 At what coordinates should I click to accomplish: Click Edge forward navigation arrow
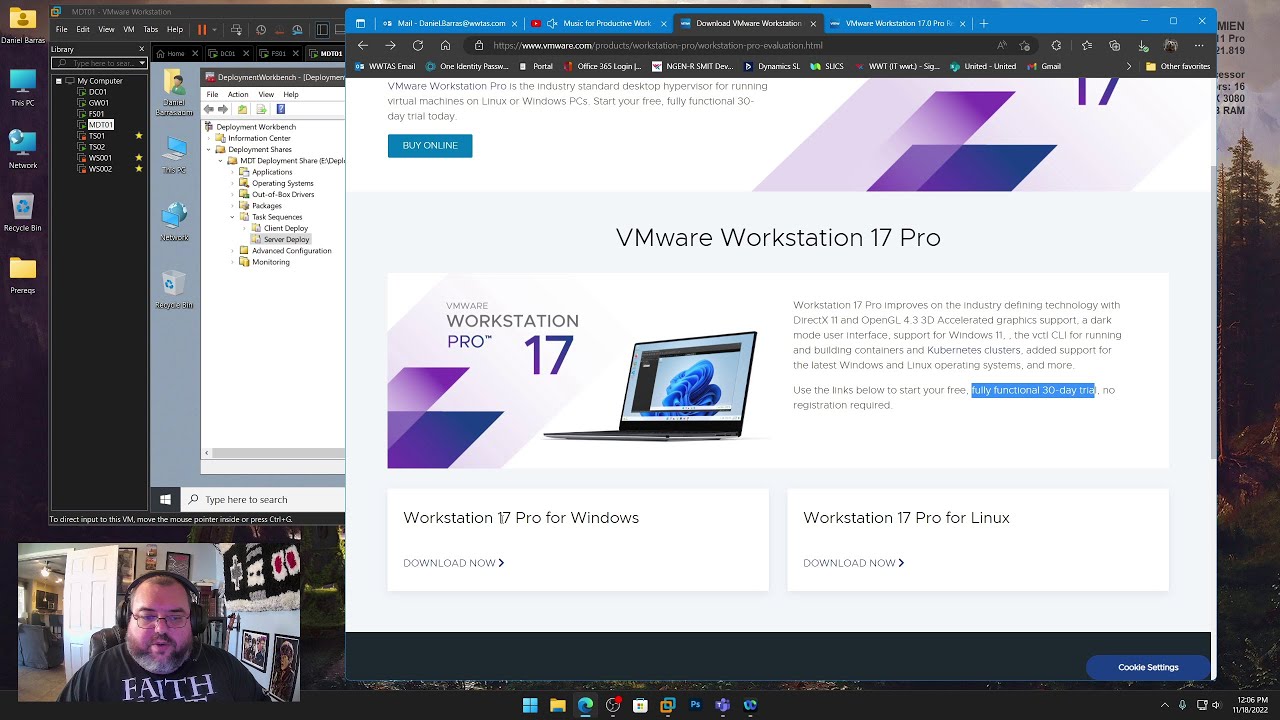(x=390, y=45)
